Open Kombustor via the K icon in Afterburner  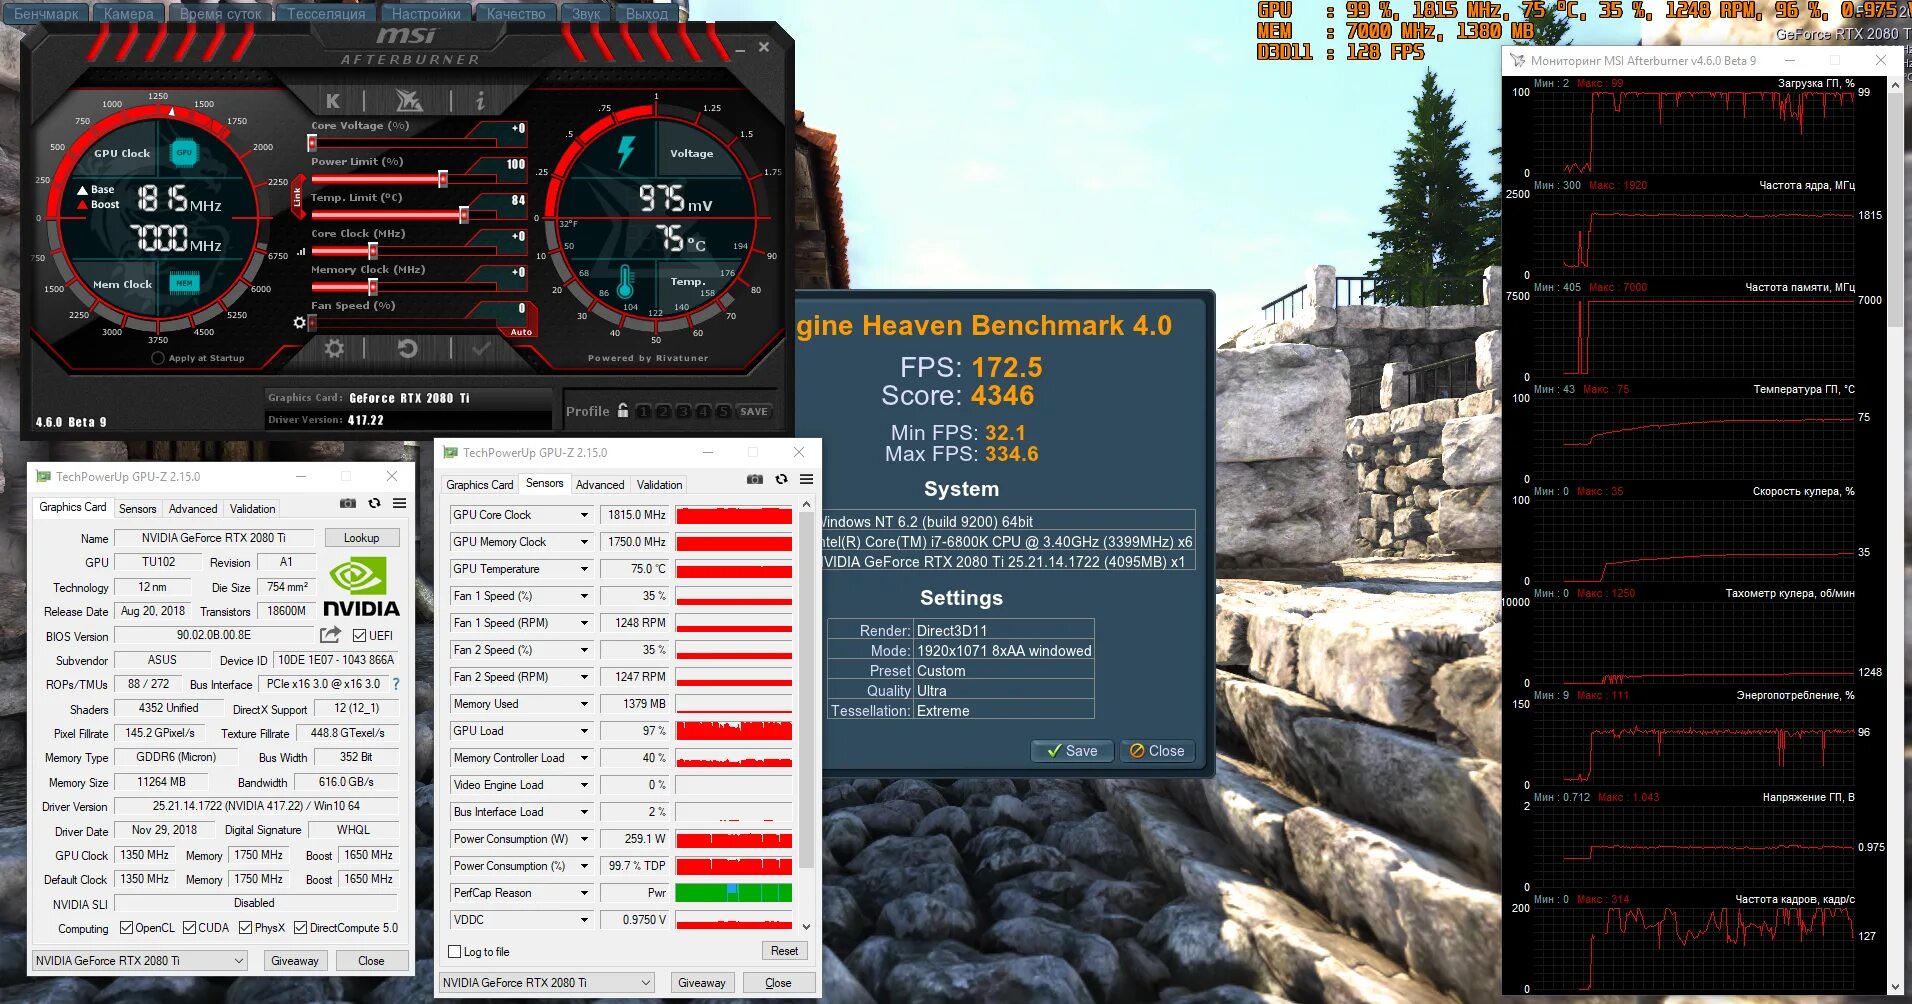(x=333, y=100)
